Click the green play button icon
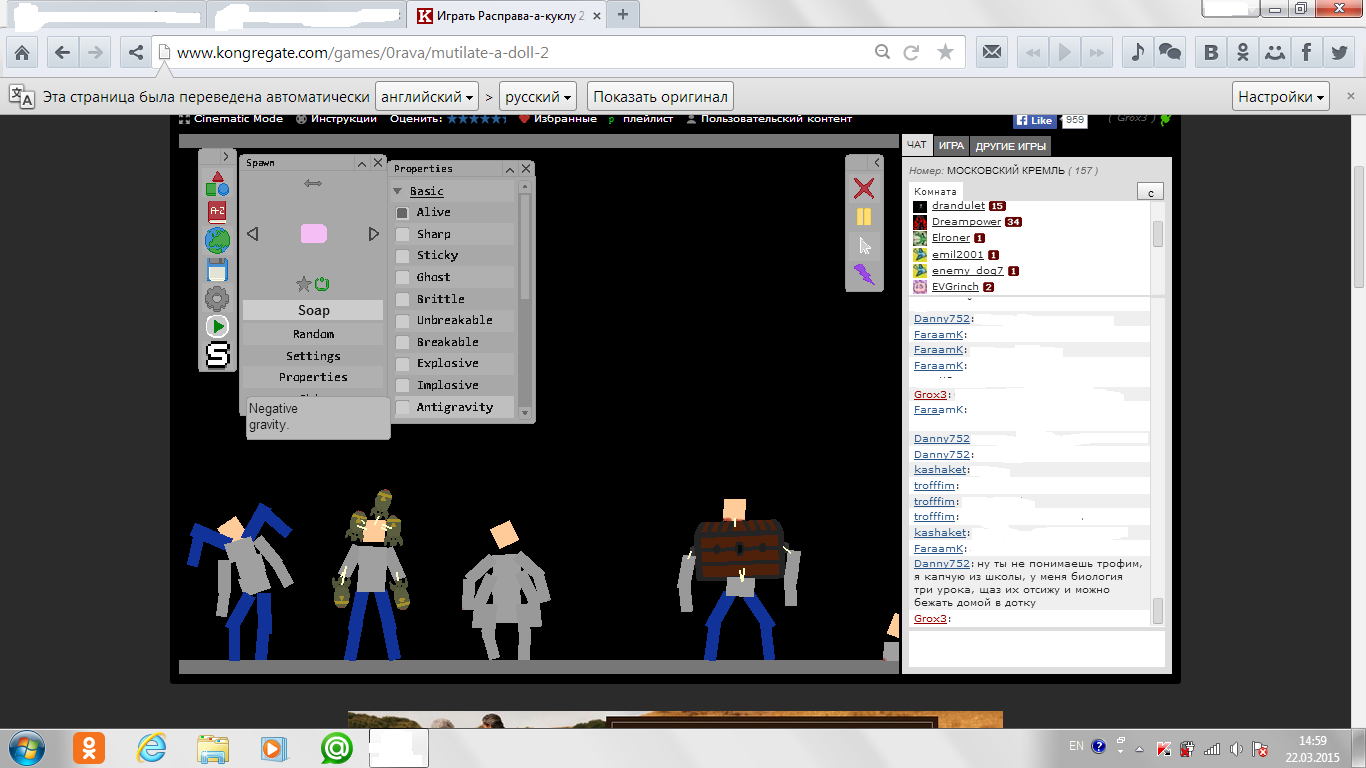The image size is (1366, 768). [x=217, y=326]
